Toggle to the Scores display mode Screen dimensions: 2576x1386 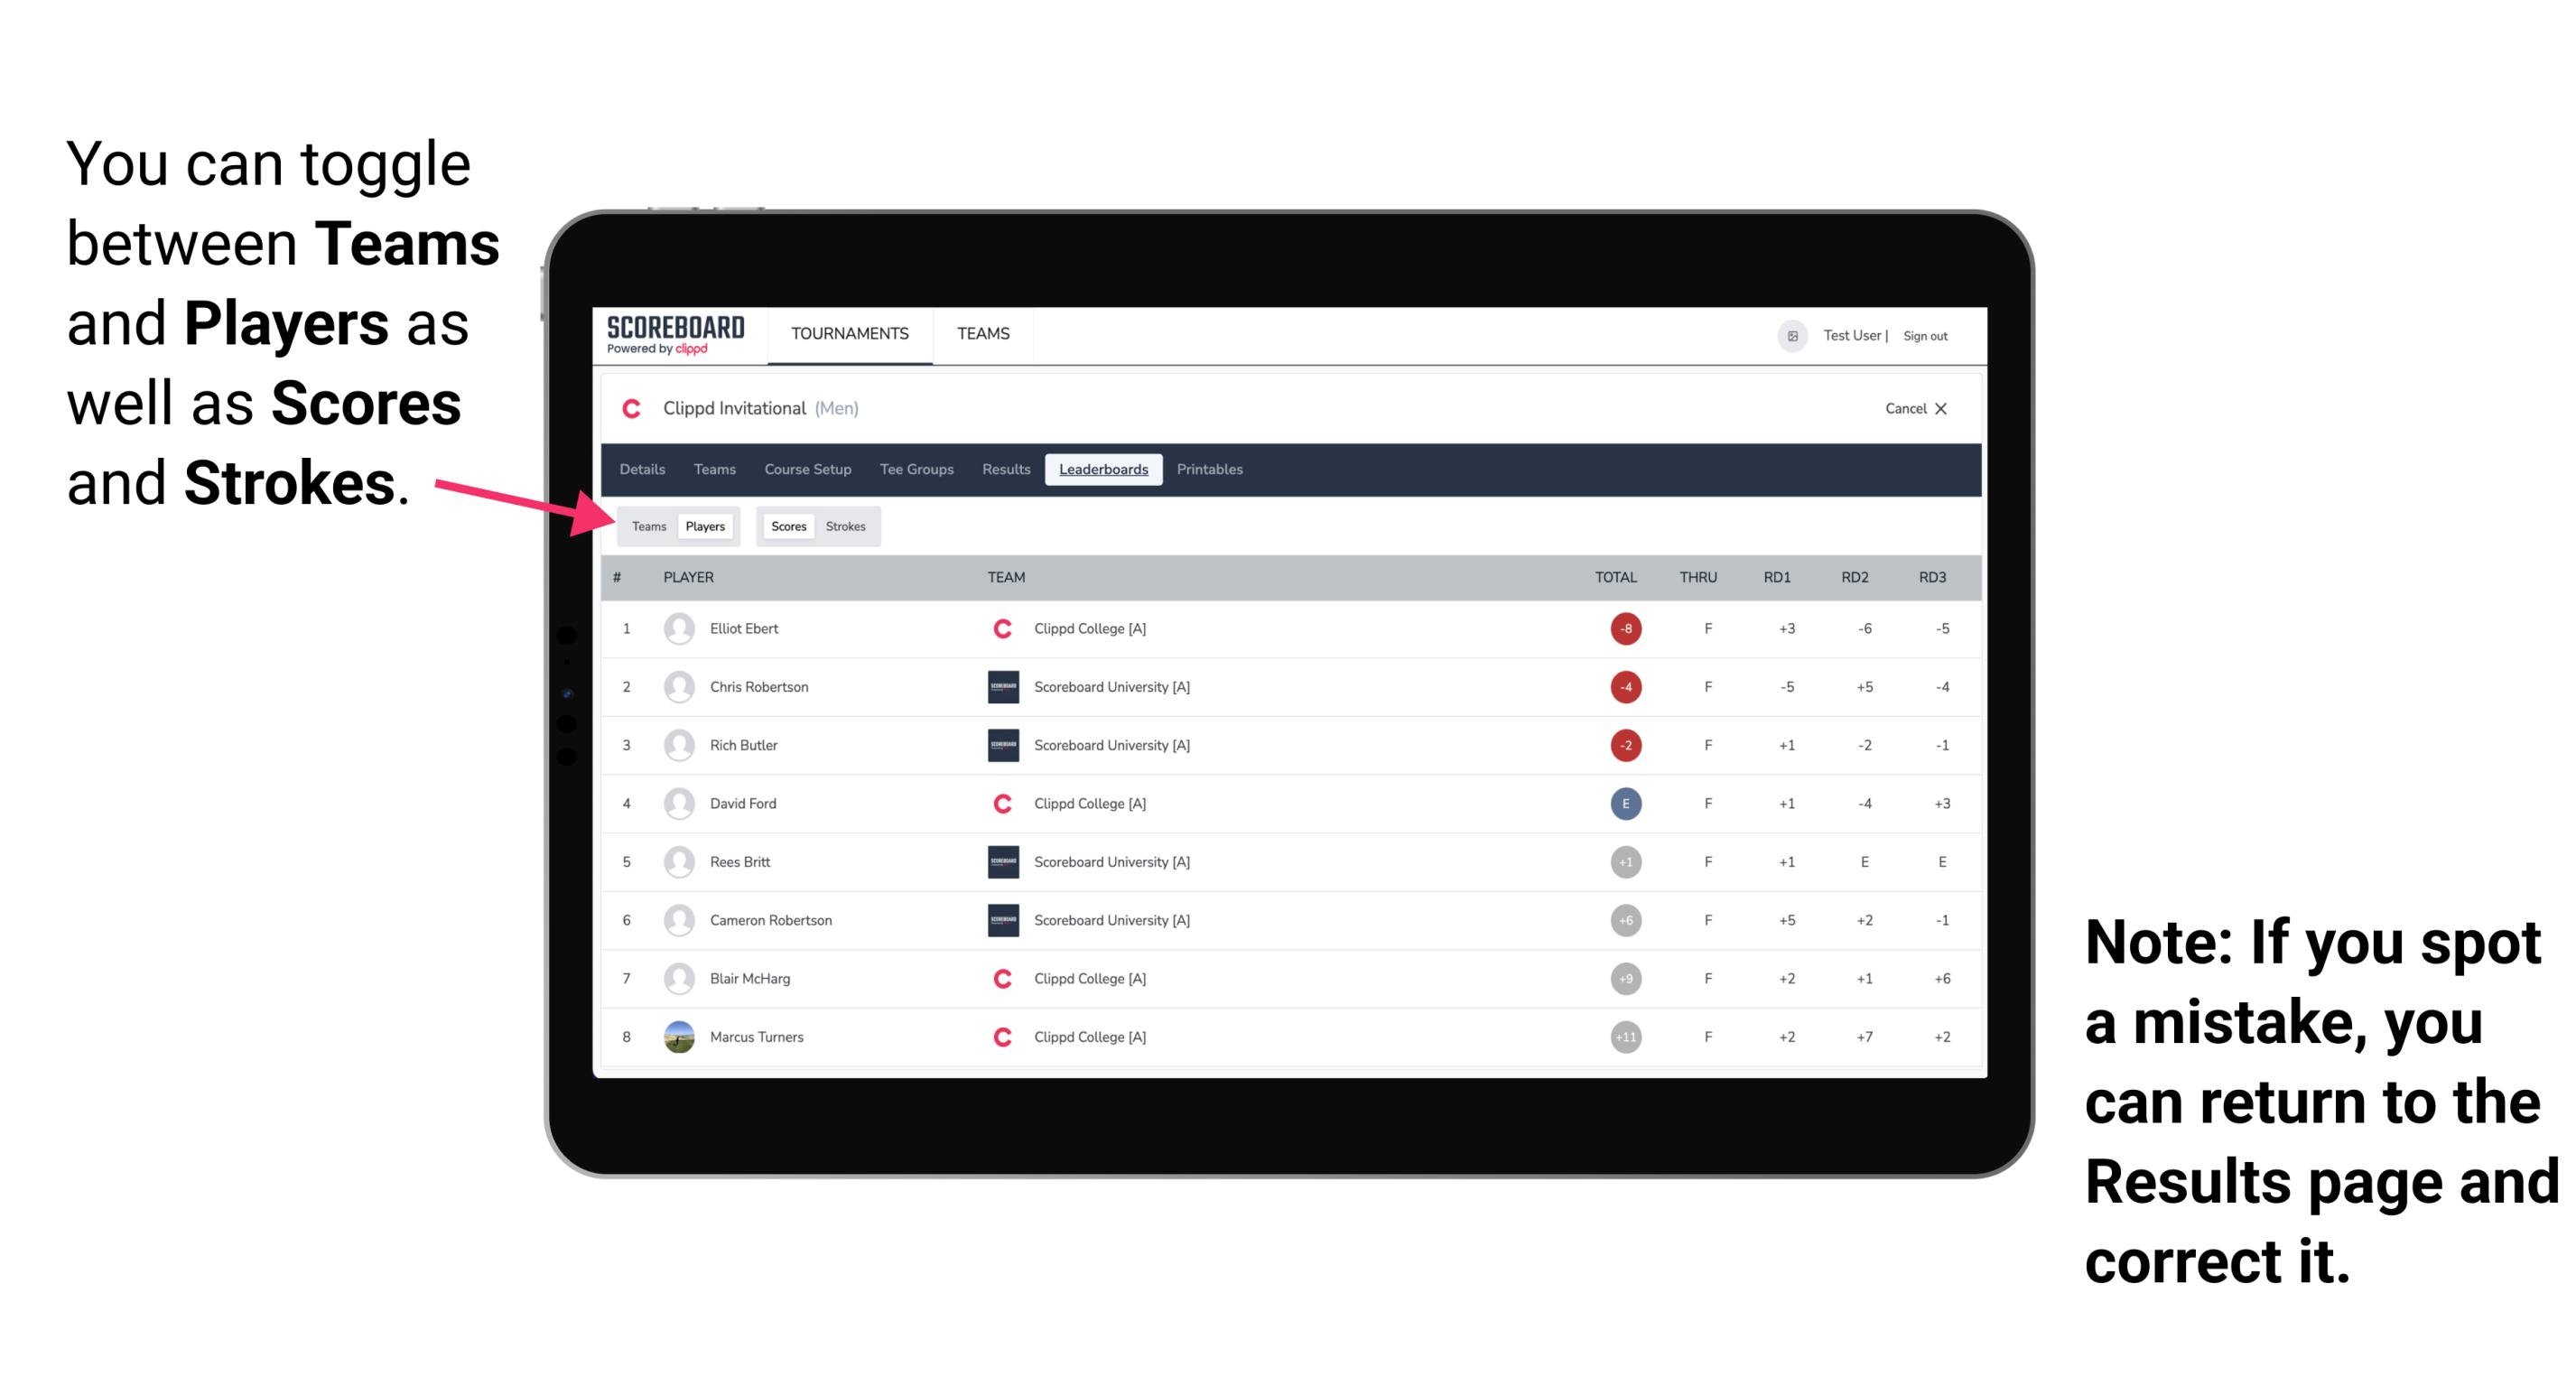[786, 526]
